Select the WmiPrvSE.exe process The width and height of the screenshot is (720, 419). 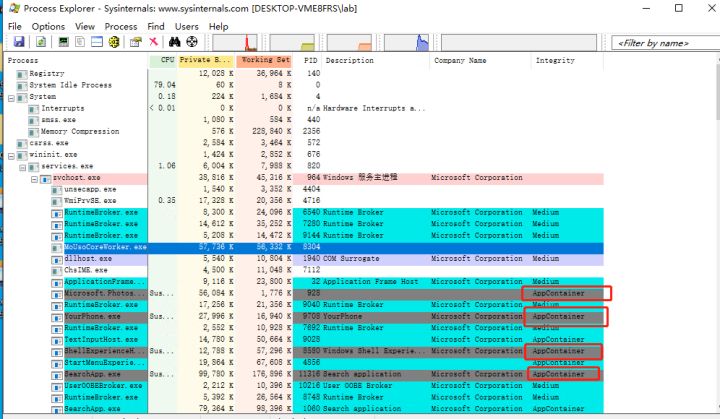click(x=305, y=201)
